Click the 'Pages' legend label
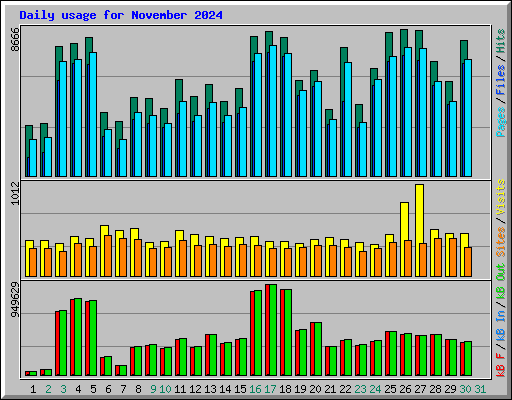Image resolution: width=512 pixels, height=400 pixels. 501,122
